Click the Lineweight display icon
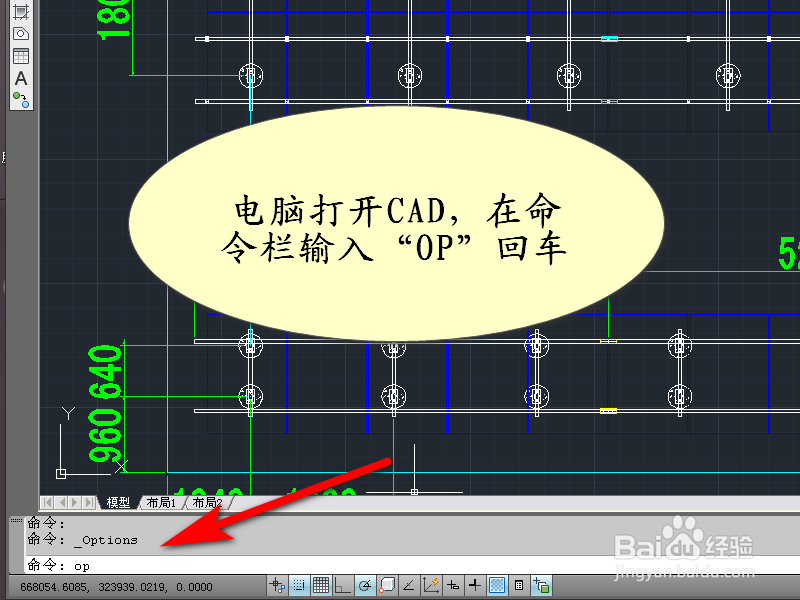The height and width of the screenshot is (600, 800). pyautogui.click(x=498, y=586)
